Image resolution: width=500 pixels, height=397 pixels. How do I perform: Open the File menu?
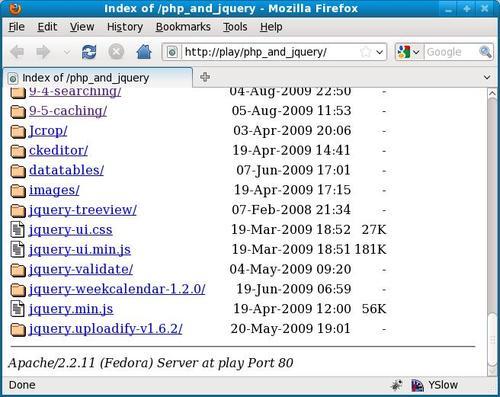[17, 27]
